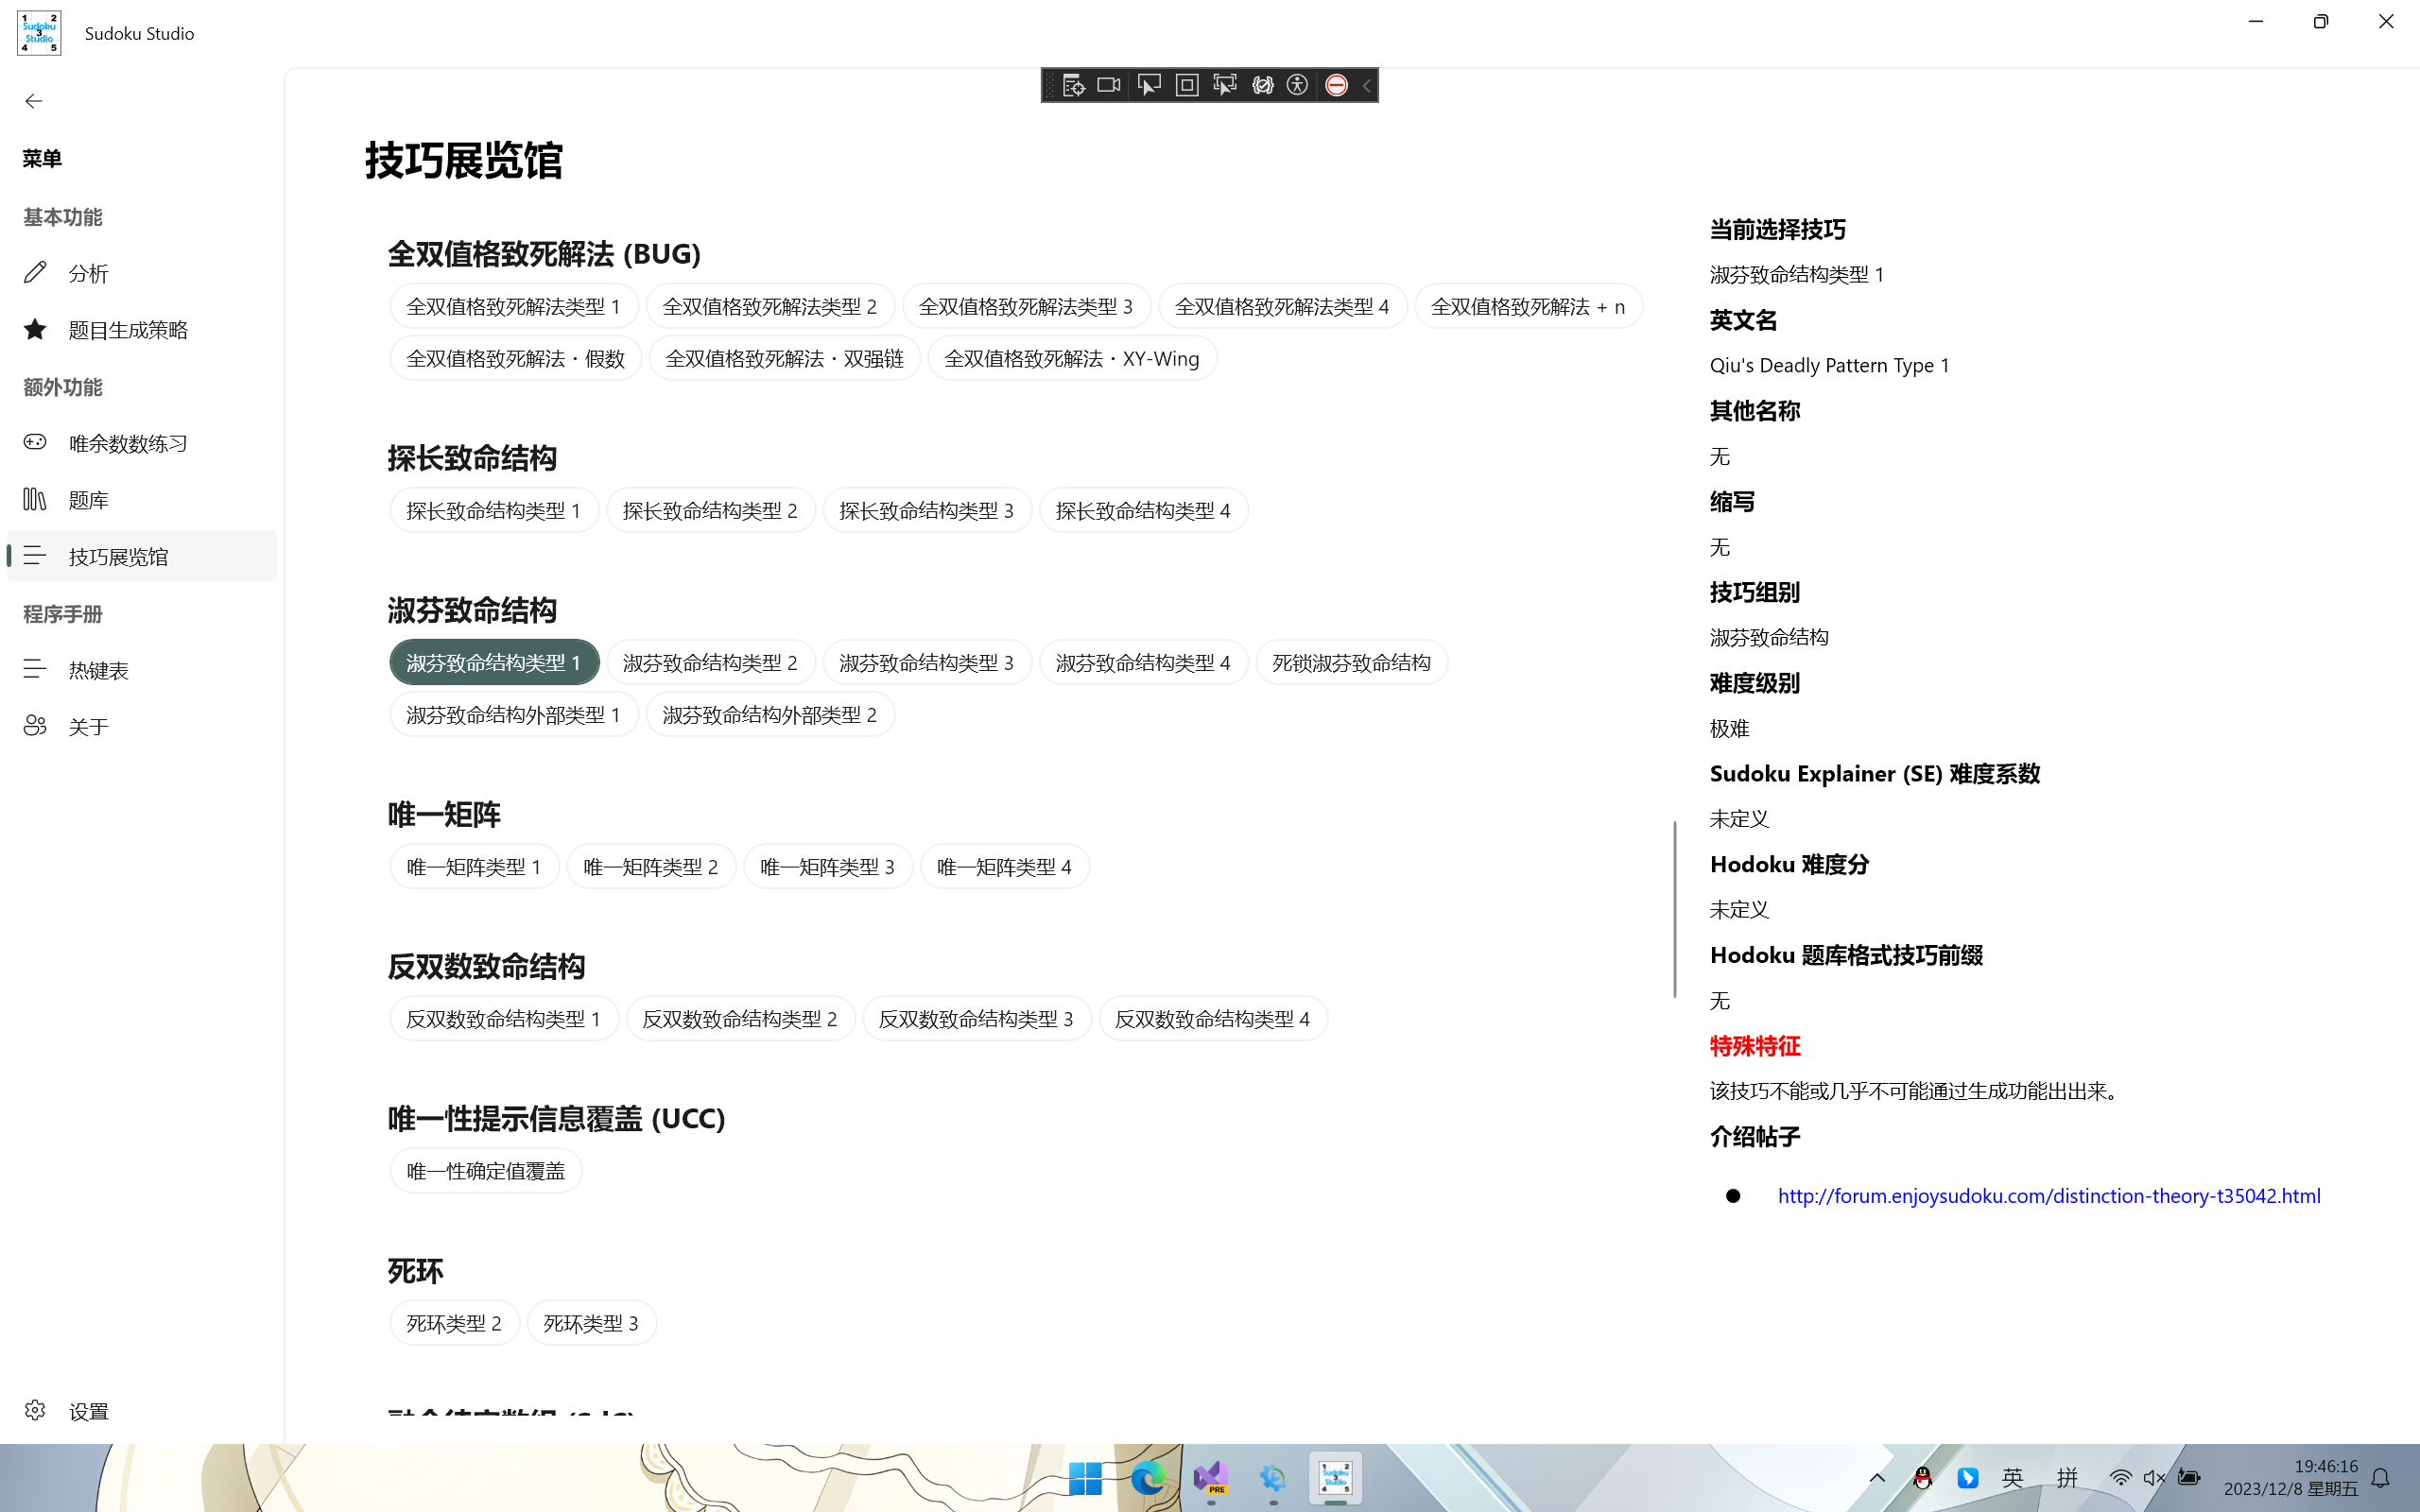This screenshot has width=2420, height=1512.
Task: Open the enjoysudoku distinction-theory forum link
Action: (x=2049, y=1195)
